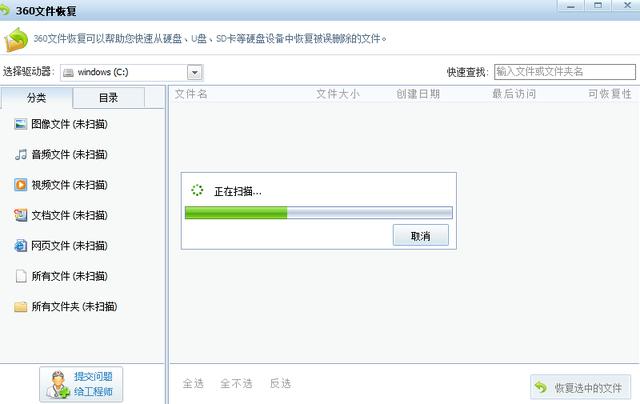Click the spinning scan progress indicator
Viewport: 640px width, 404px height.
pyautogui.click(x=197, y=190)
